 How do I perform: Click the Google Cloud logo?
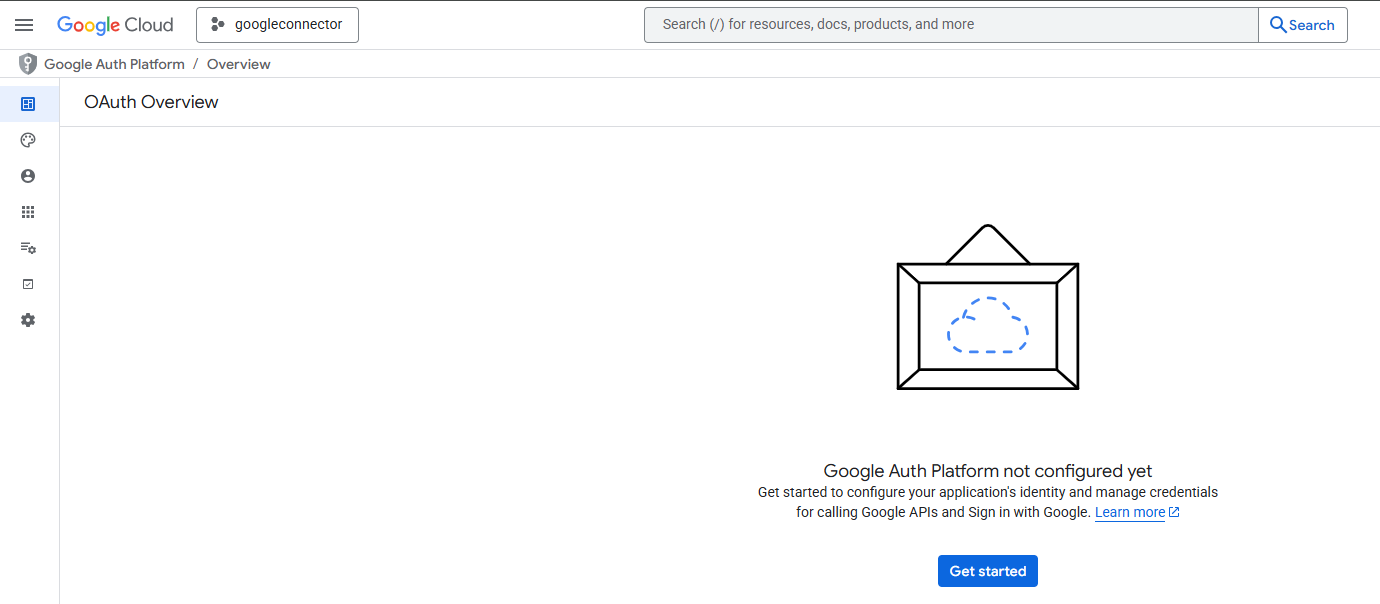point(115,25)
